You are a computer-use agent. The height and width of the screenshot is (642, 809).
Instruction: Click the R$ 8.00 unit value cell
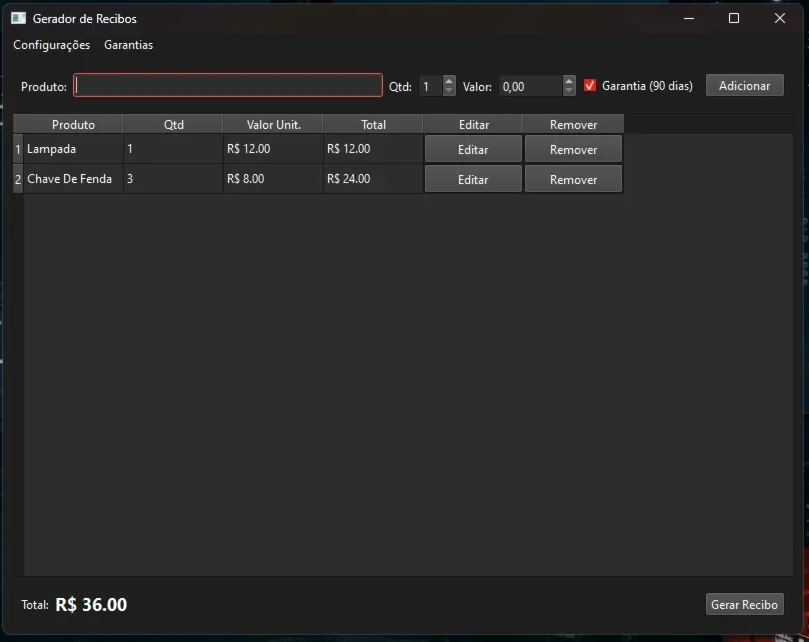tap(273, 179)
